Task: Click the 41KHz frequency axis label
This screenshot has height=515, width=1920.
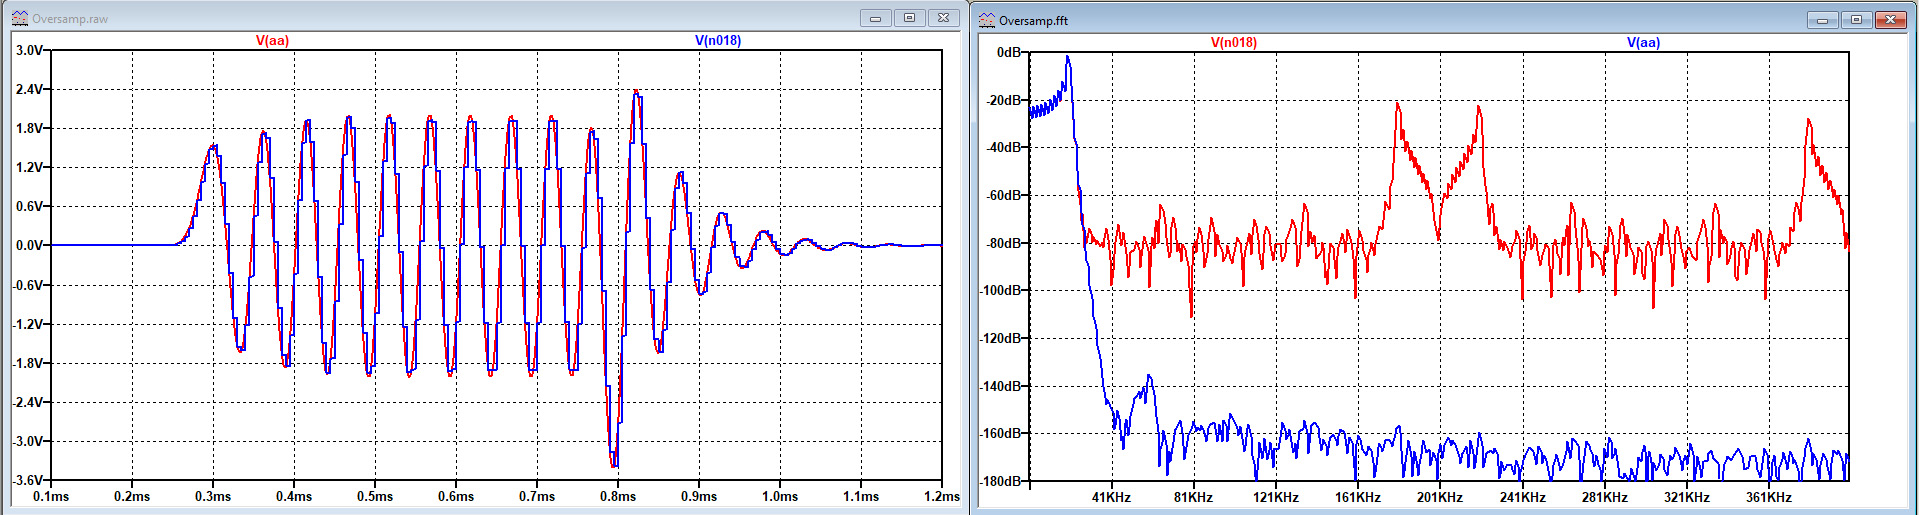Action: (x=1111, y=498)
